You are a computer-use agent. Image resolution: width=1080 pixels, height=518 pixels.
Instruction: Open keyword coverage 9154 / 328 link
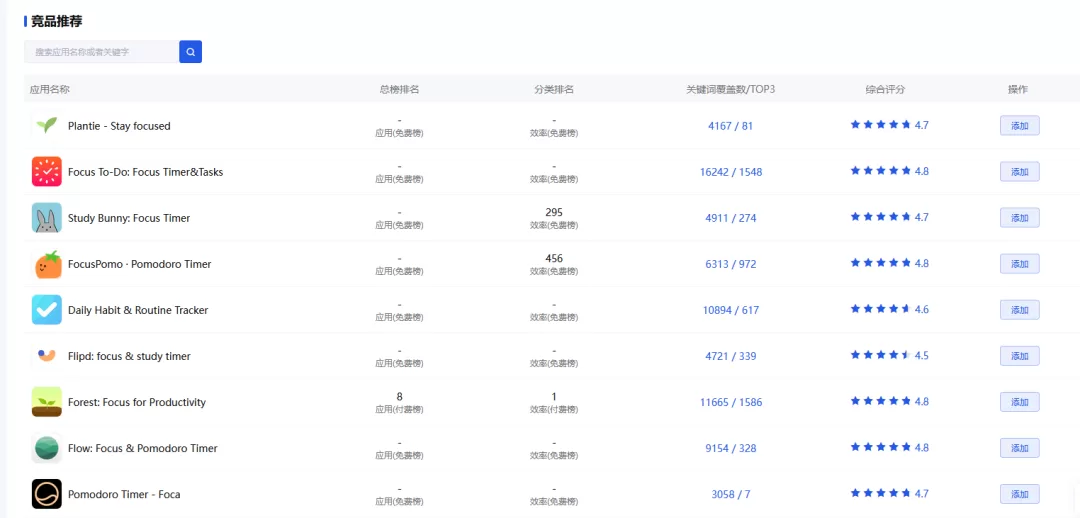pyautogui.click(x=731, y=448)
